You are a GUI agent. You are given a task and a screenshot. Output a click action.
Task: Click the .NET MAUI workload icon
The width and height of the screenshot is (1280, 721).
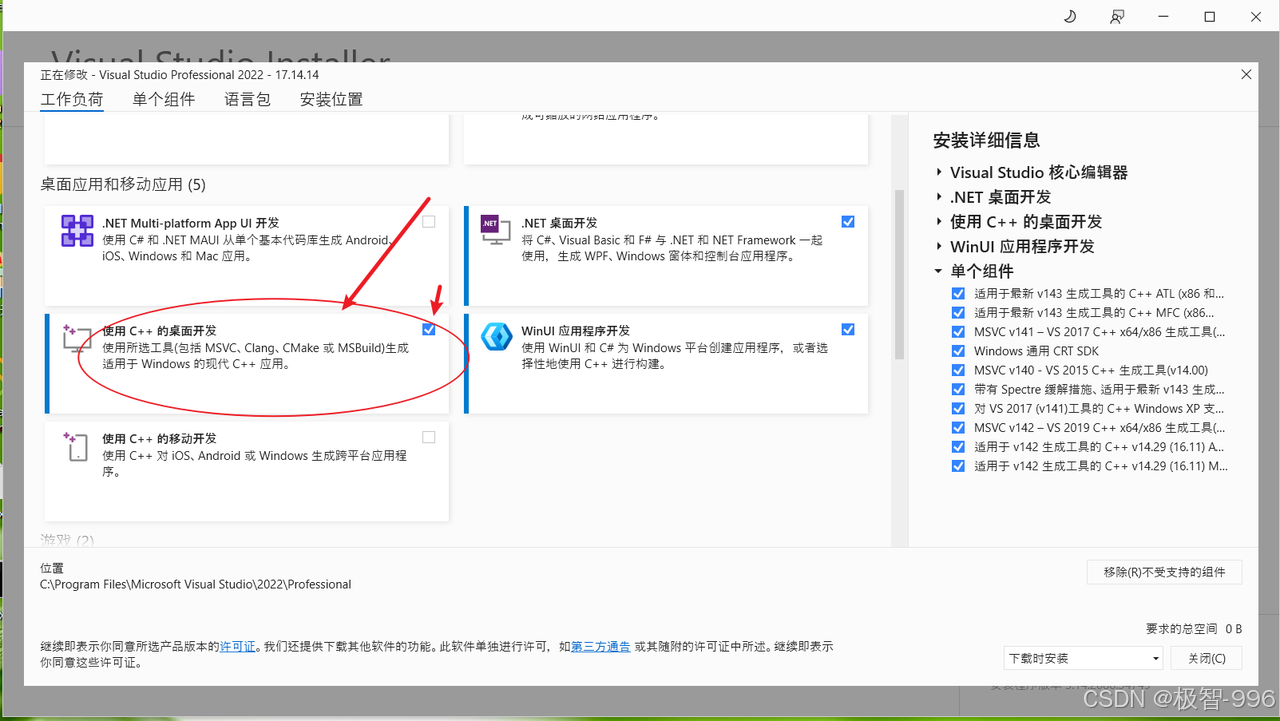coord(77,231)
